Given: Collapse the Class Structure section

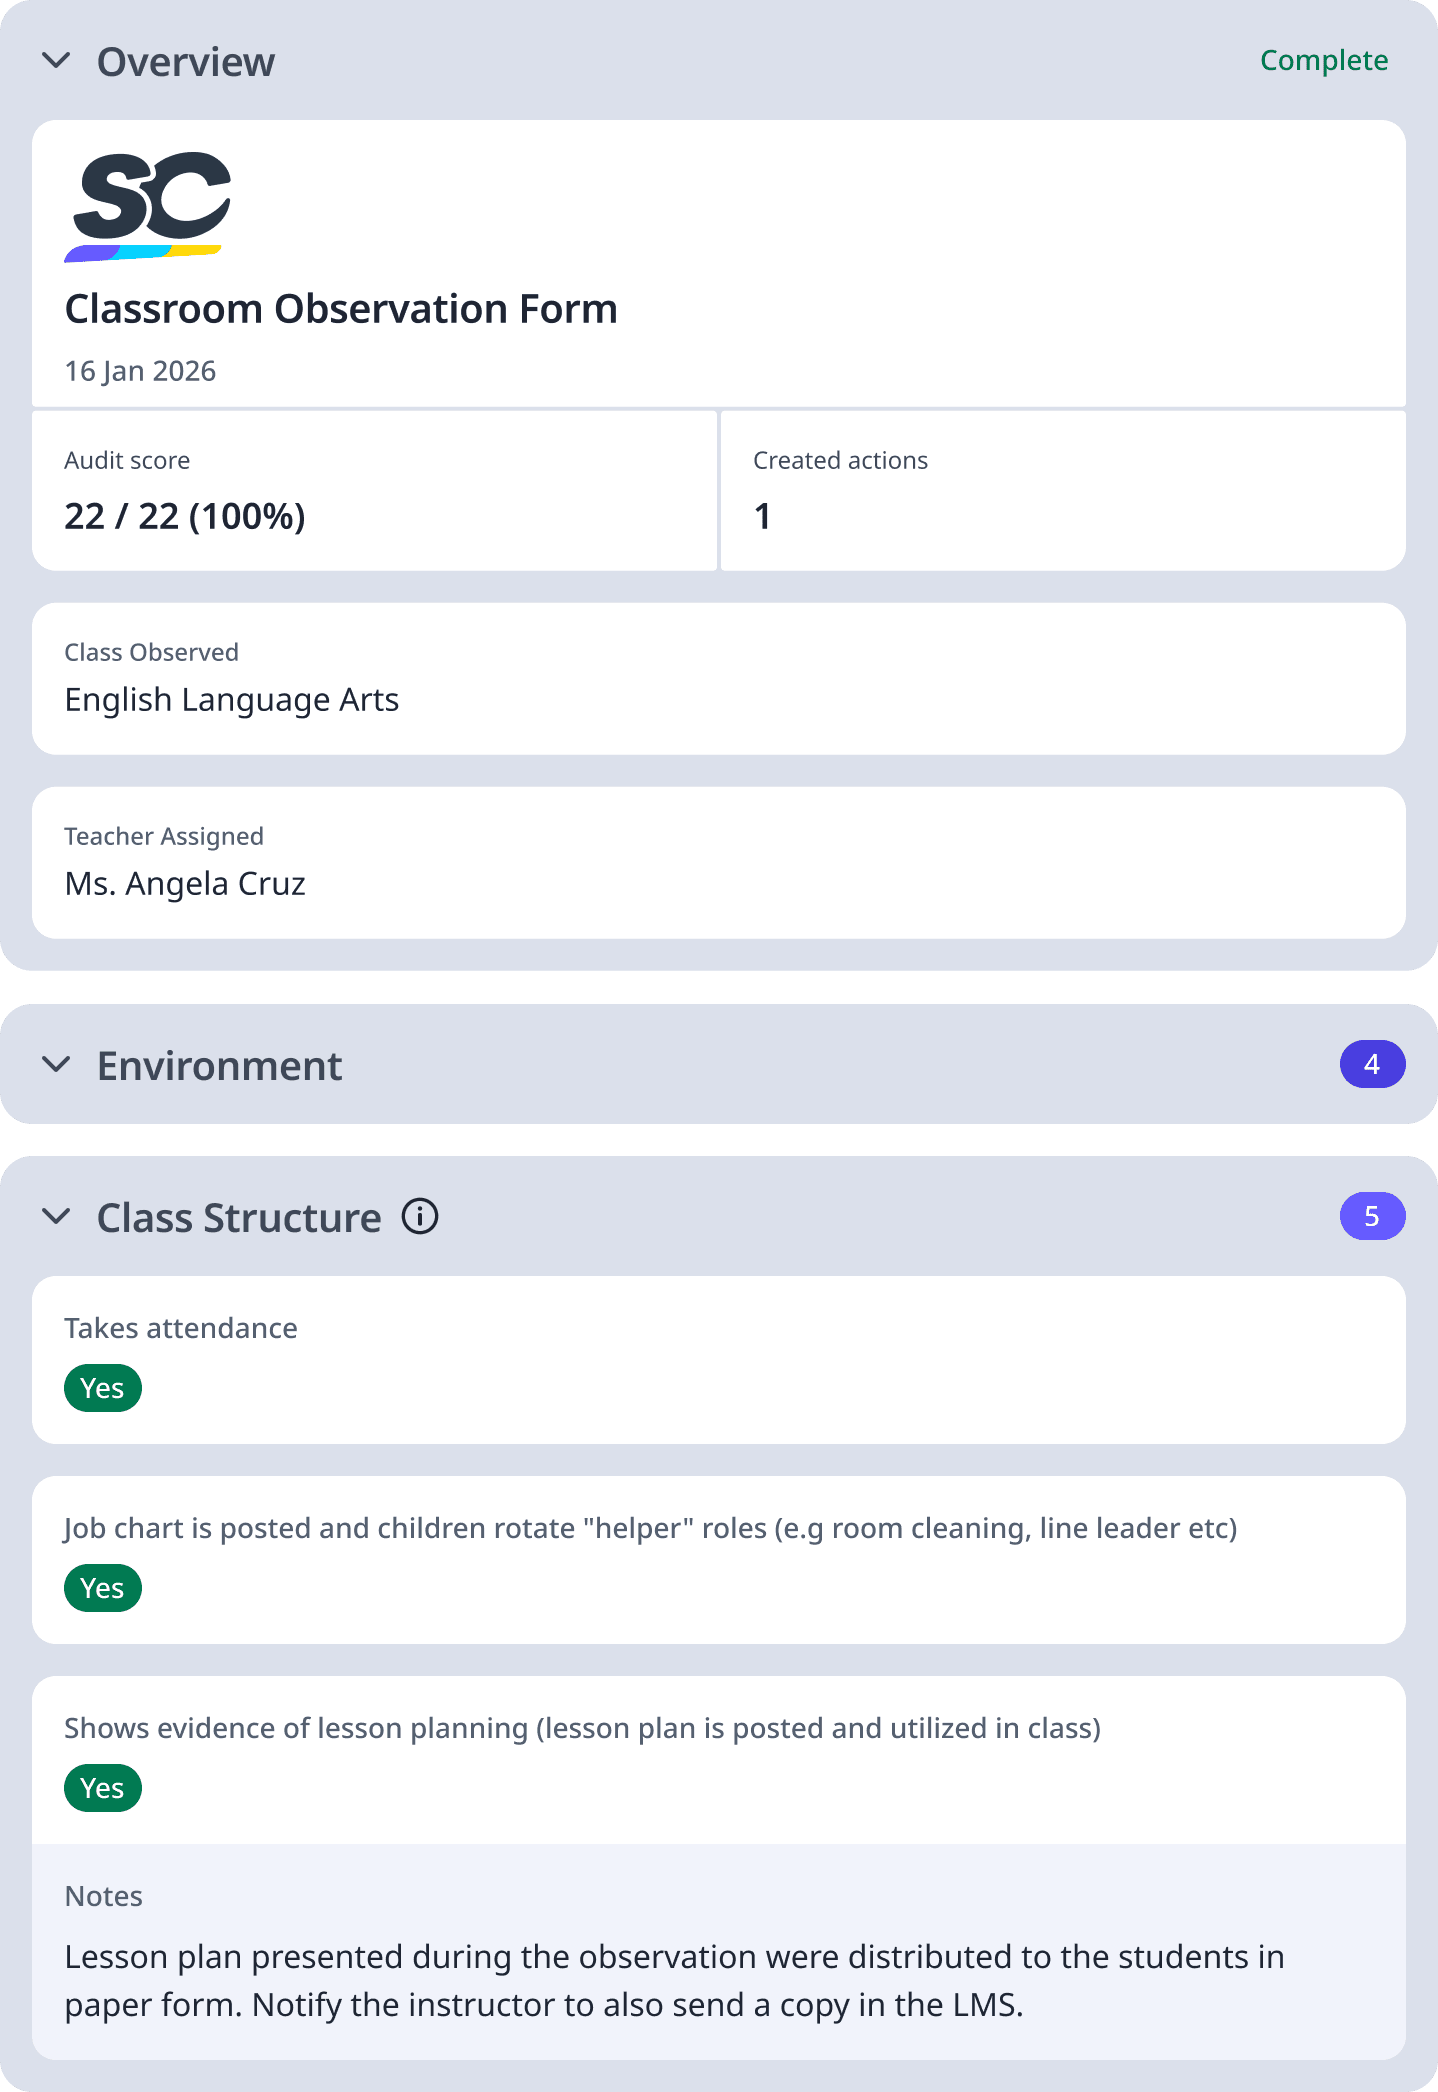Looking at the screenshot, I should click(x=57, y=1216).
